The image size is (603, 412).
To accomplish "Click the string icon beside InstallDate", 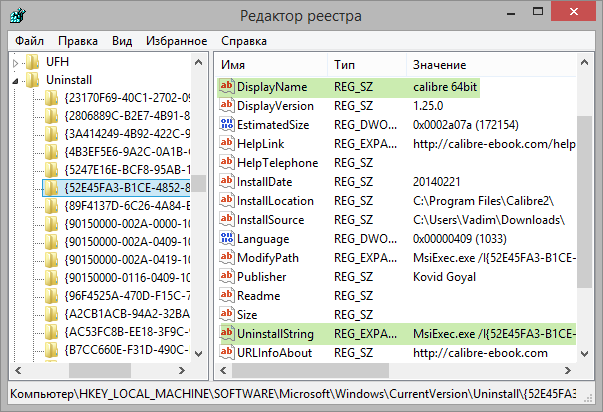I will point(227,181).
